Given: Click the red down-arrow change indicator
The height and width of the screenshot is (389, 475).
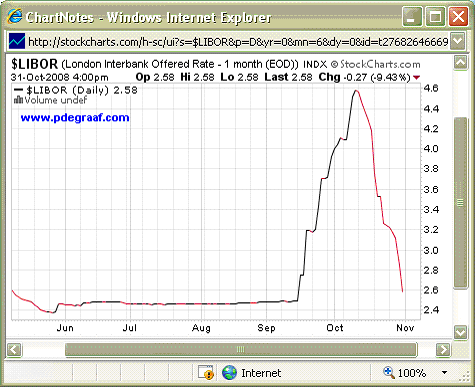Looking at the screenshot, I should (416, 78).
